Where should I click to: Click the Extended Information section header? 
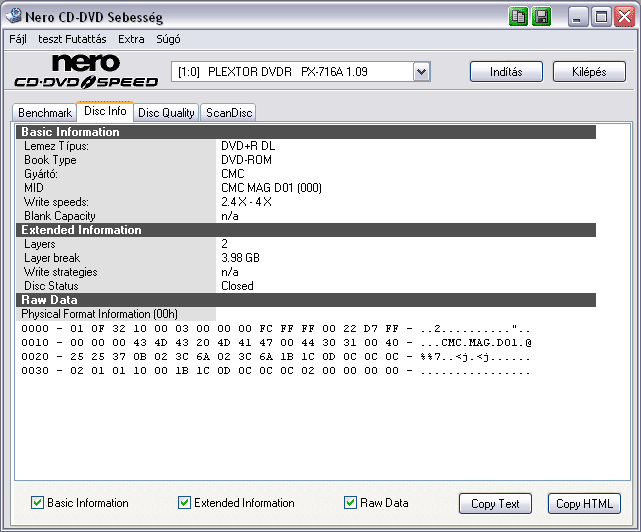pyautogui.click(x=306, y=230)
